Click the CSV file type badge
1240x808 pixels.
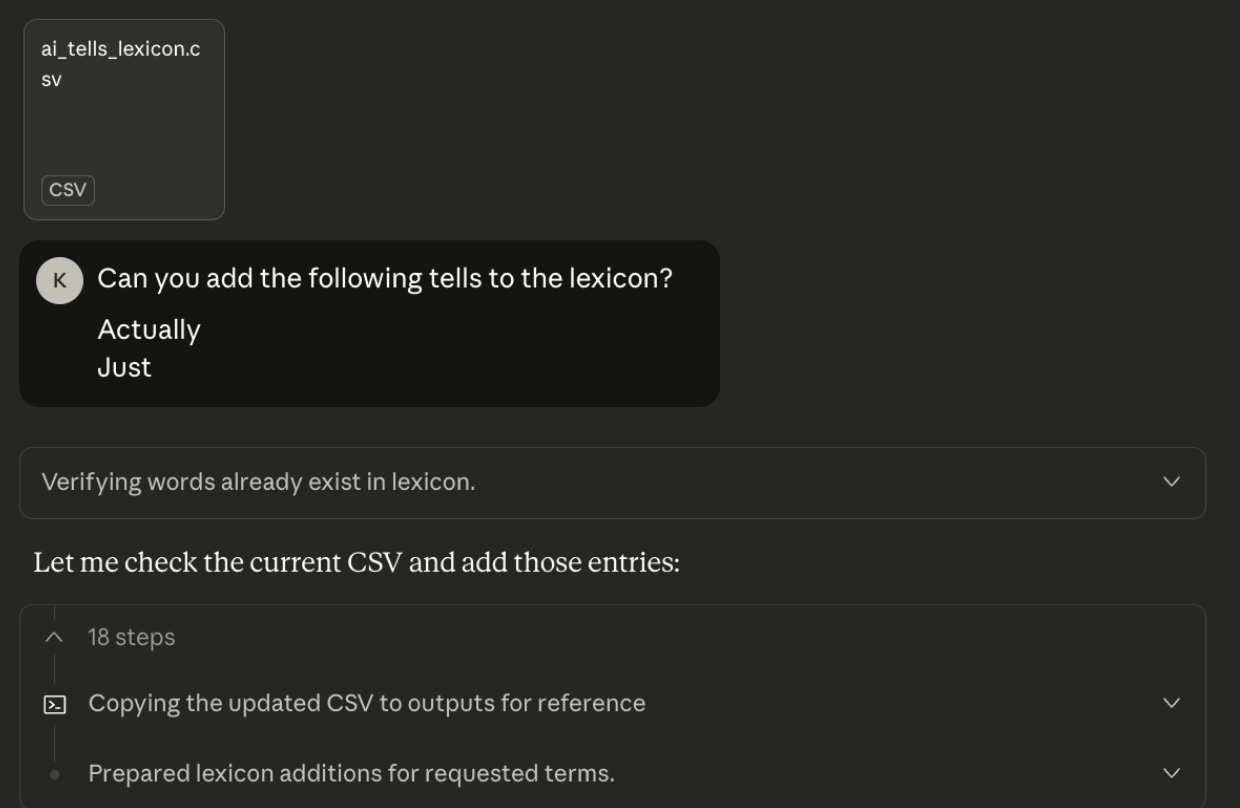pos(68,190)
